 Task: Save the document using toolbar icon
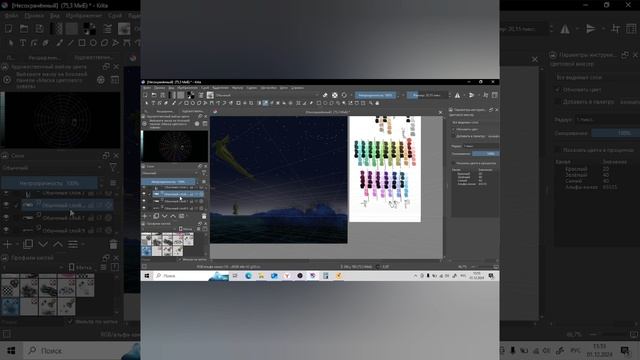click(162, 95)
